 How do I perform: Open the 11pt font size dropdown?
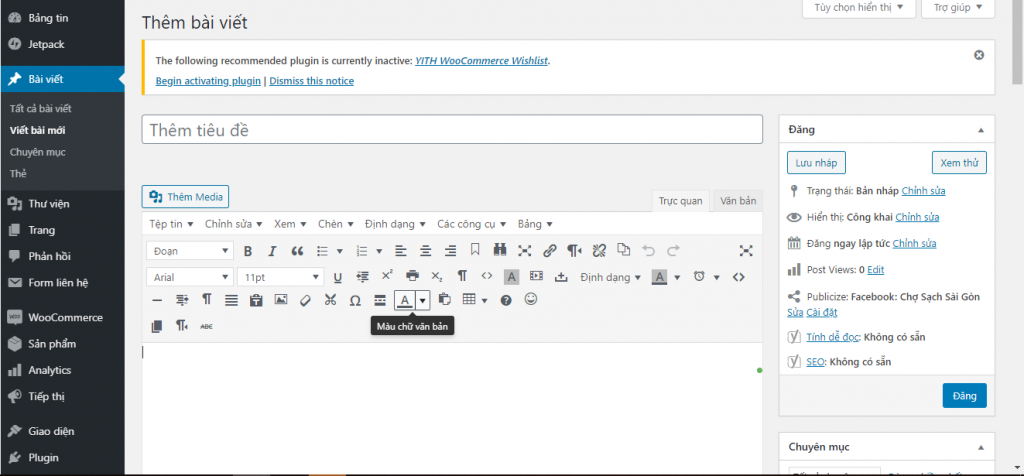pos(280,277)
